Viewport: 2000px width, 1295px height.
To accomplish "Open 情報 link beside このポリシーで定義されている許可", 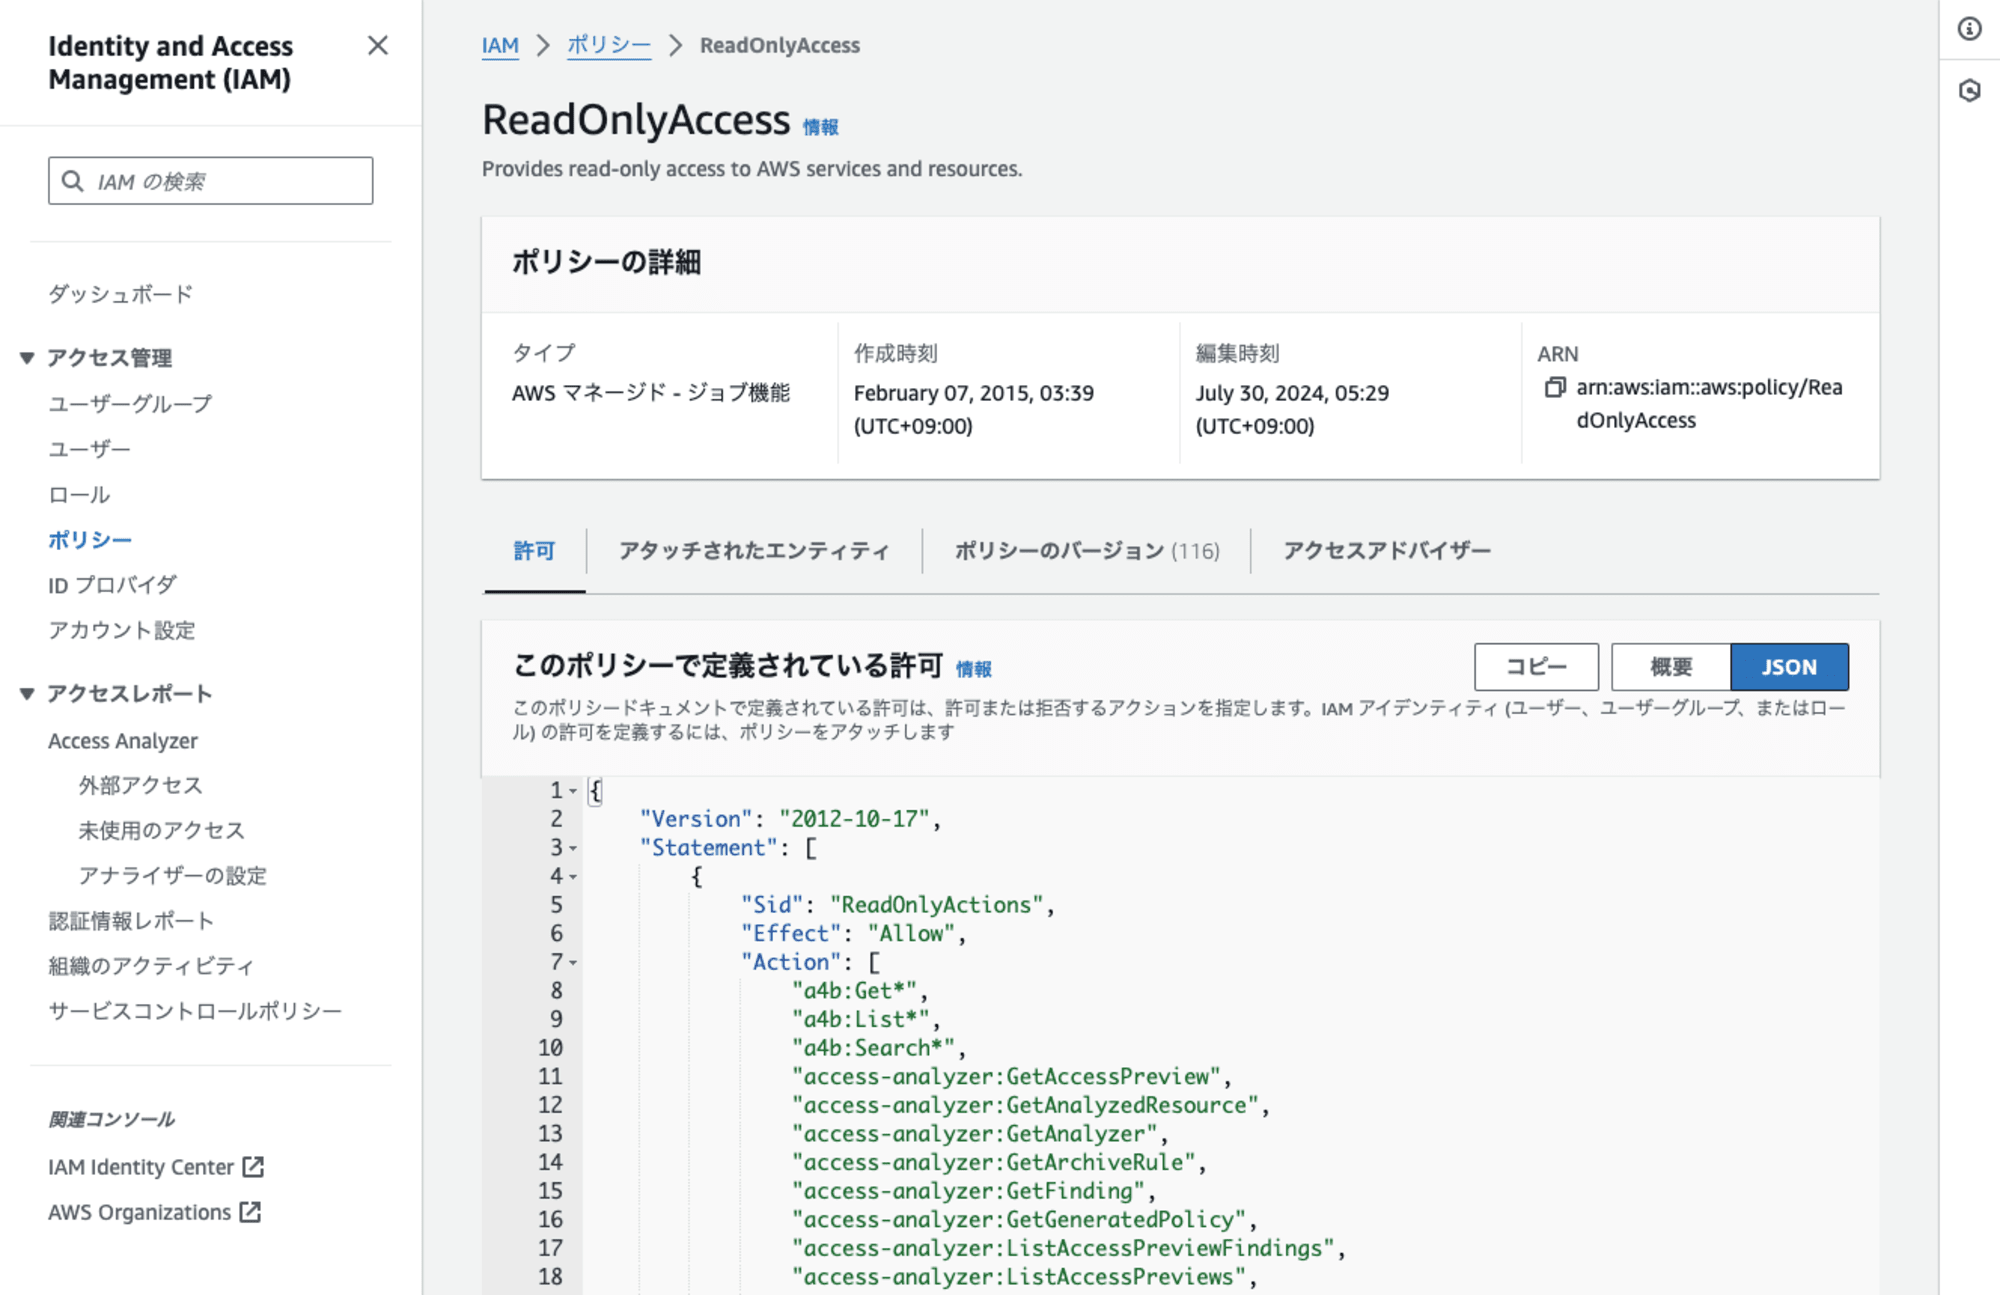I will (x=973, y=669).
